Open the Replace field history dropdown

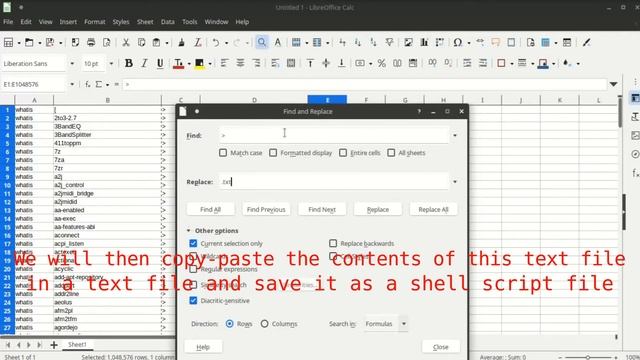(455, 182)
